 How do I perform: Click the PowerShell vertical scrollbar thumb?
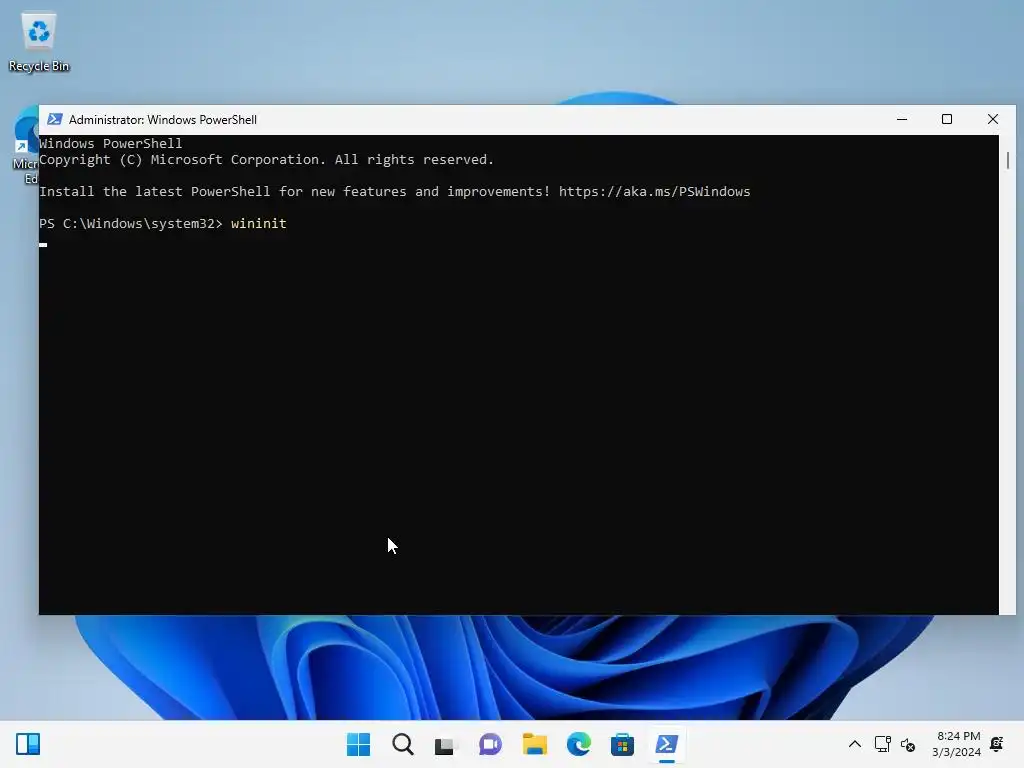pyautogui.click(x=1008, y=160)
